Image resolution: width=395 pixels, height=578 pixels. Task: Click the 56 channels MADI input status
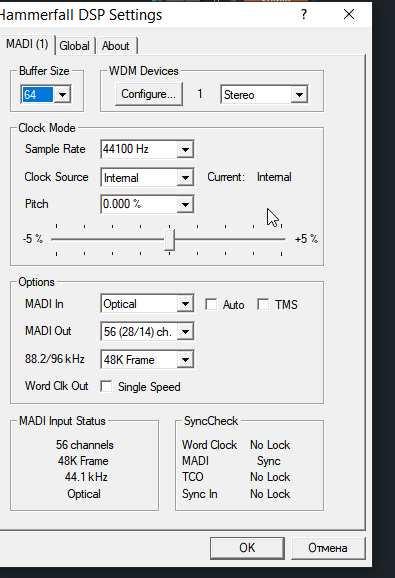pos(85,445)
